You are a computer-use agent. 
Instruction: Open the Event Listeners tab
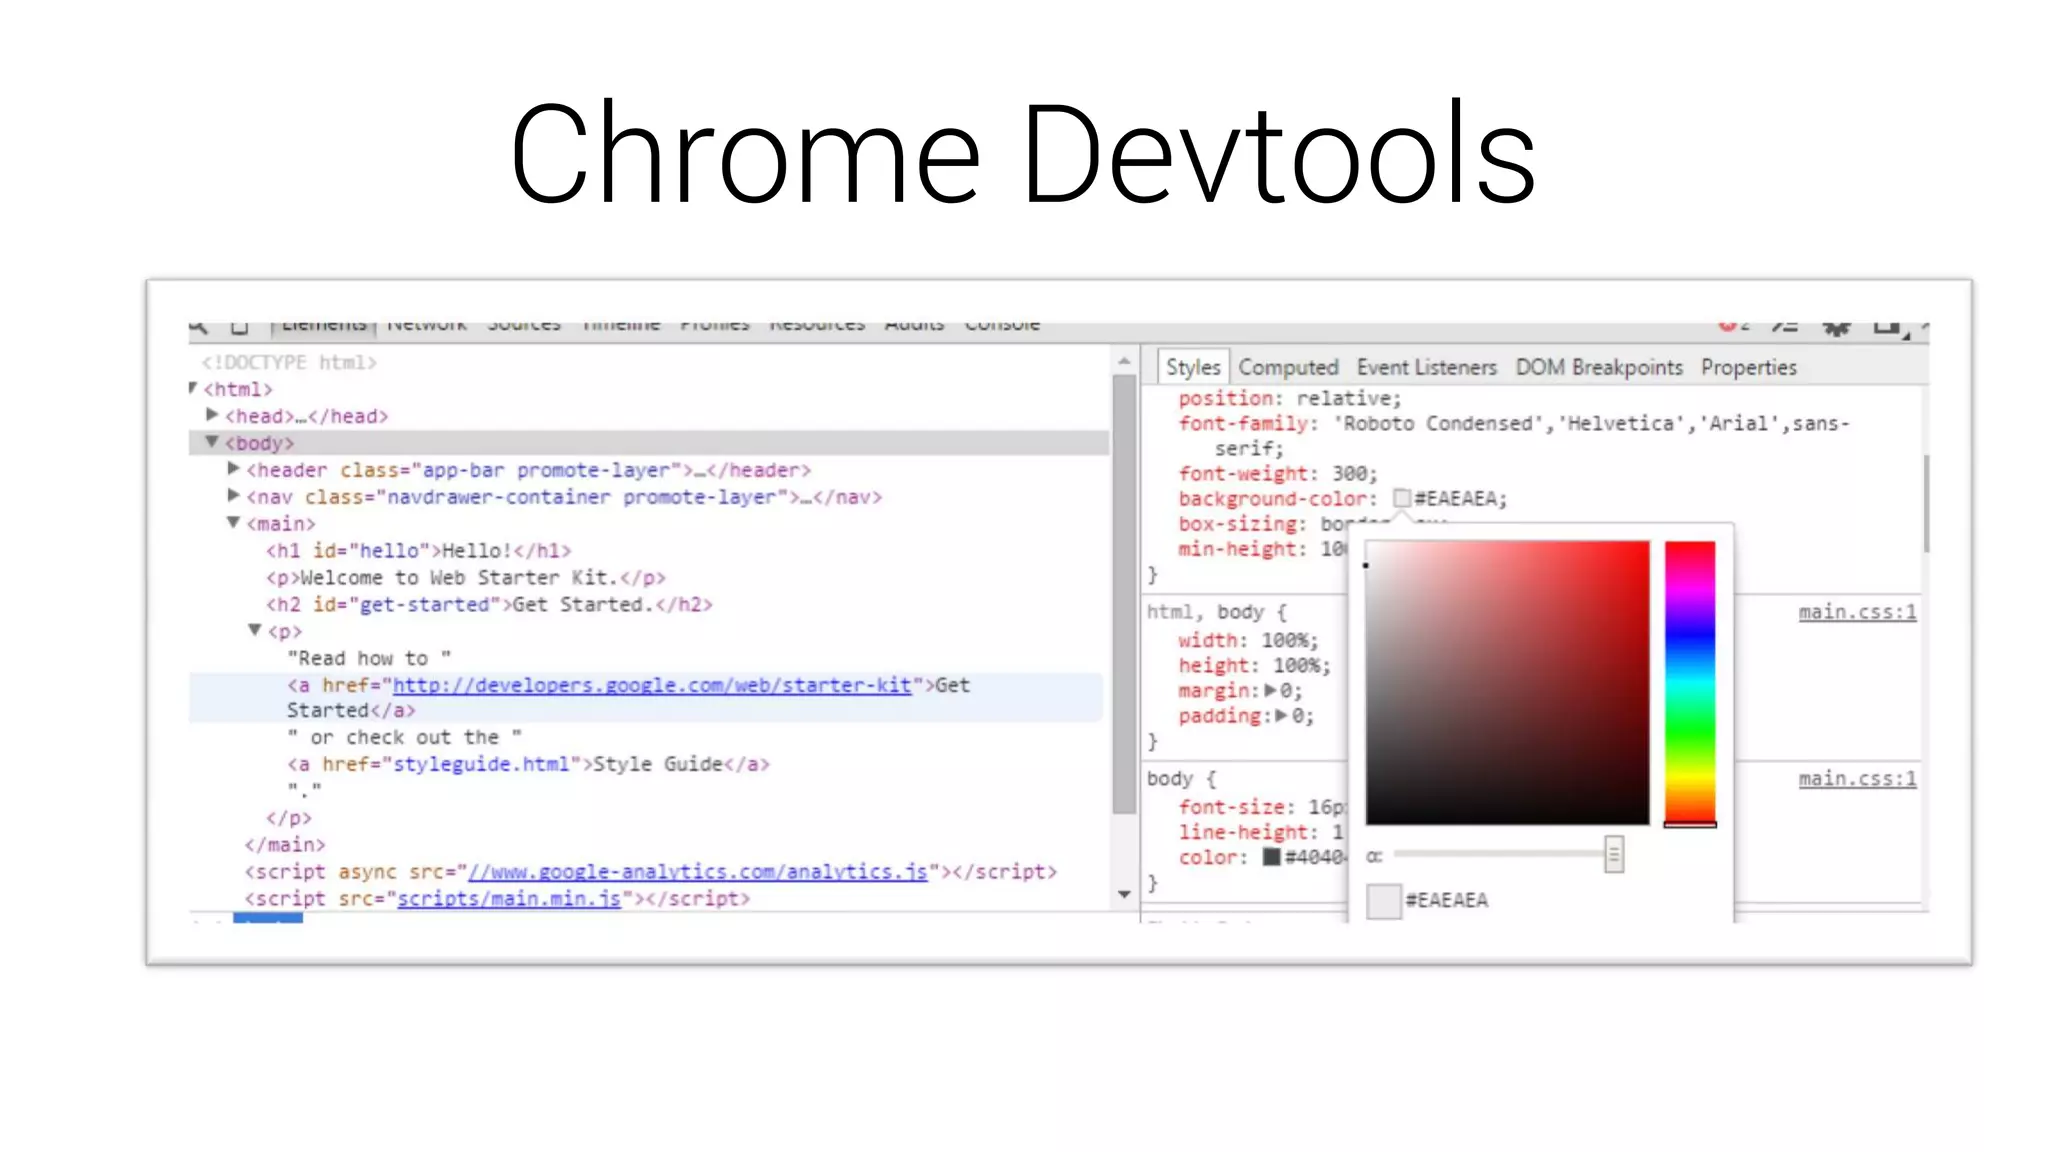[1427, 367]
